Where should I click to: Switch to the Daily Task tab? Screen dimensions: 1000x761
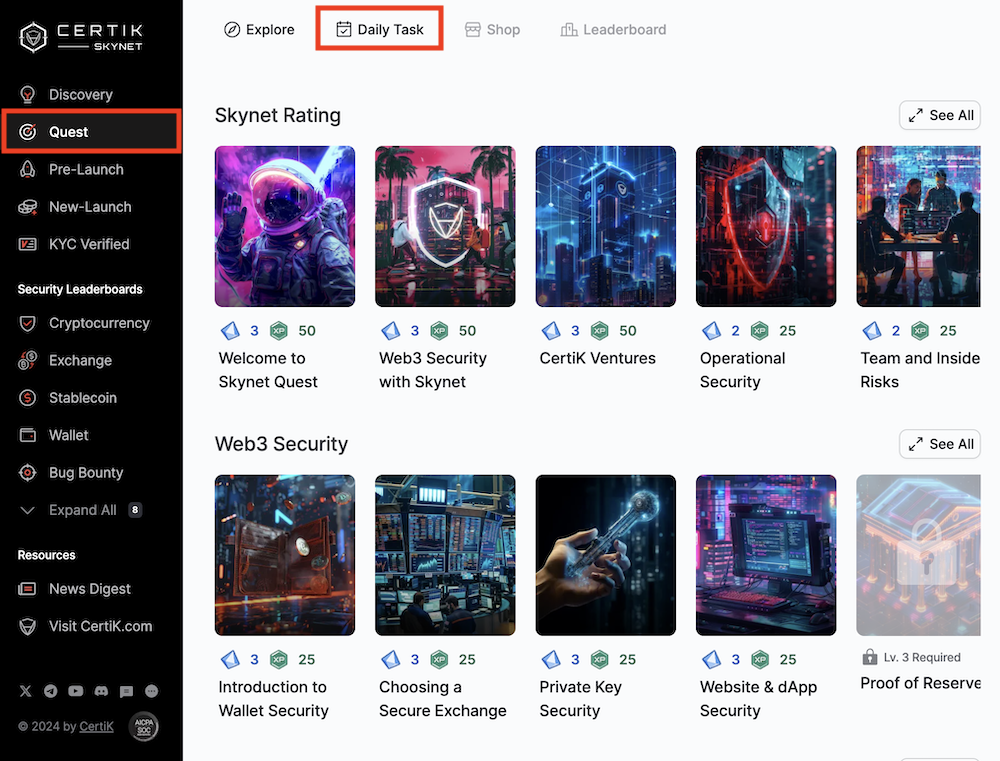click(380, 30)
